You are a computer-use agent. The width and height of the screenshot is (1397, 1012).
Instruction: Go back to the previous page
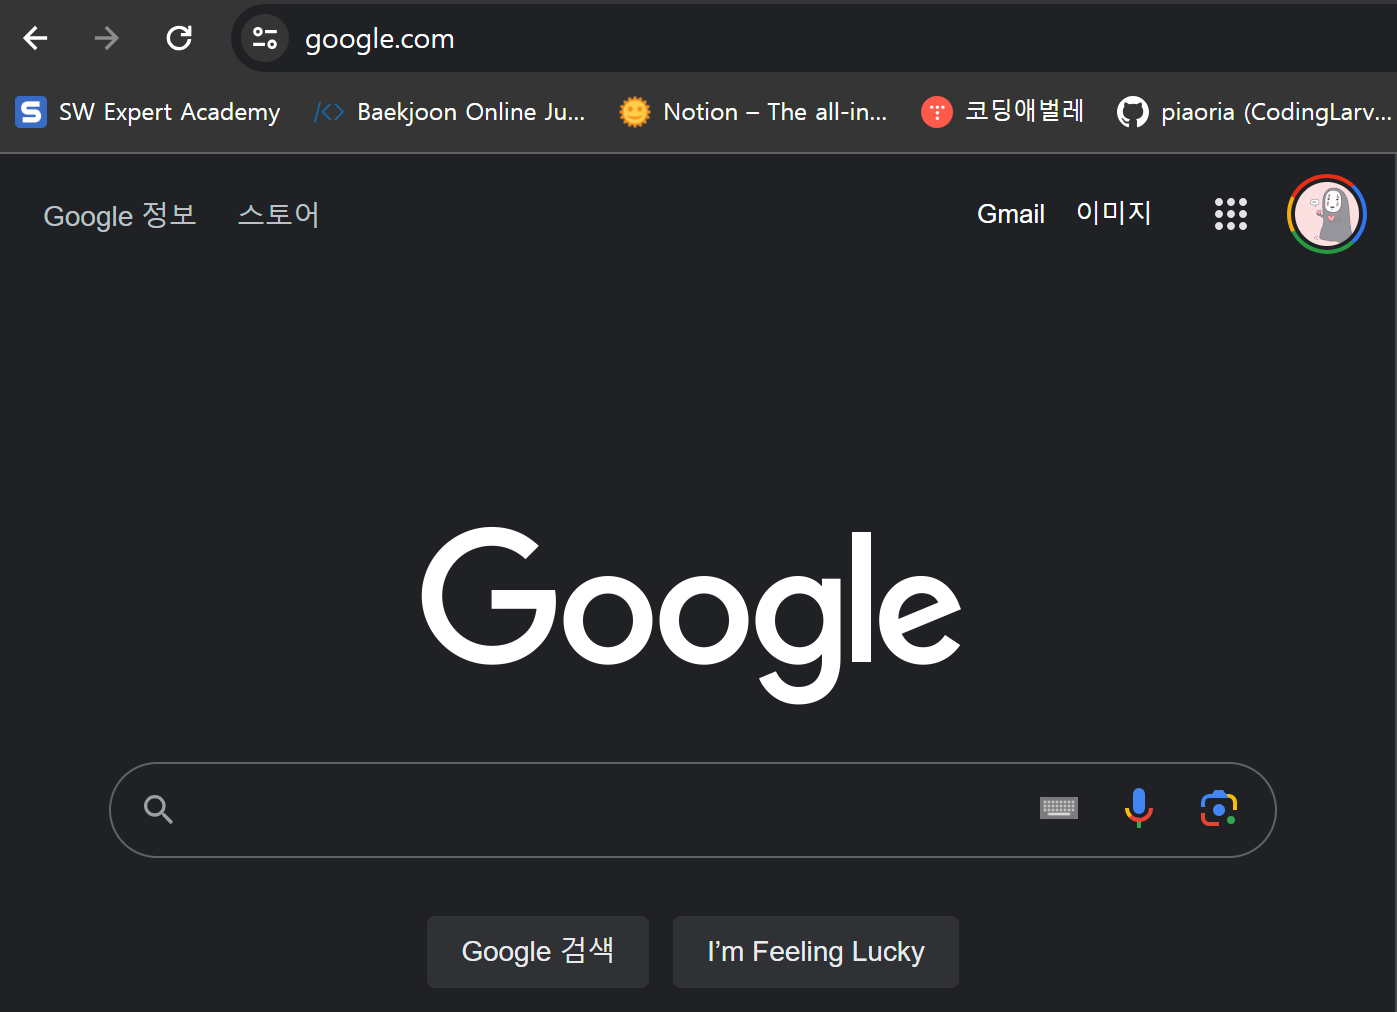coord(36,38)
